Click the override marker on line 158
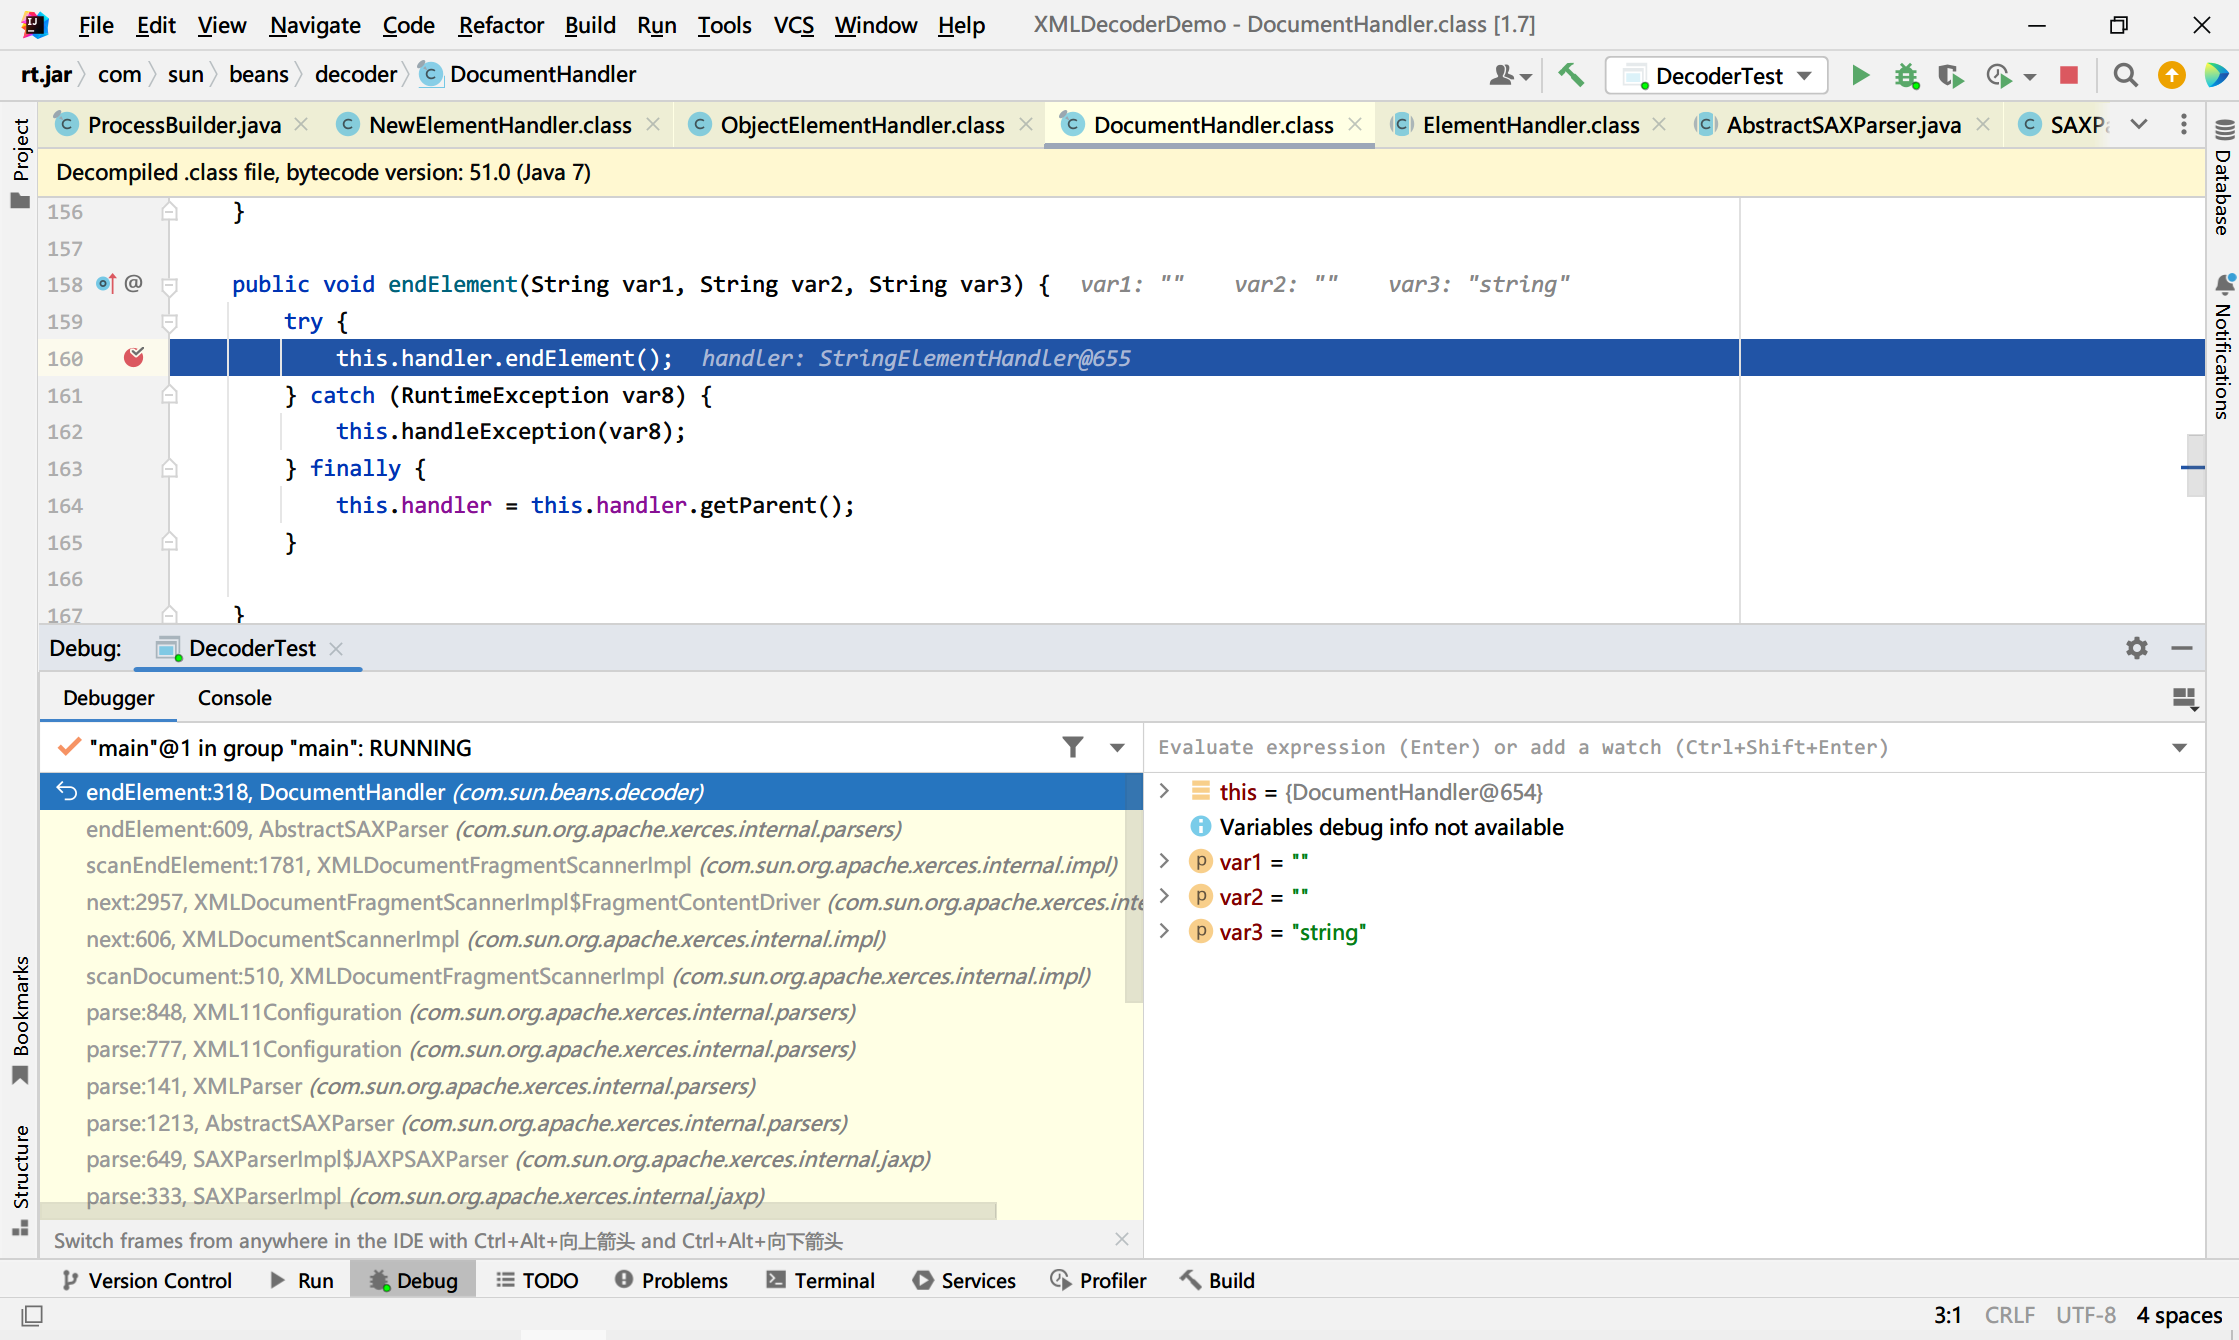The height and width of the screenshot is (1340, 2239). pyautogui.click(x=106, y=284)
